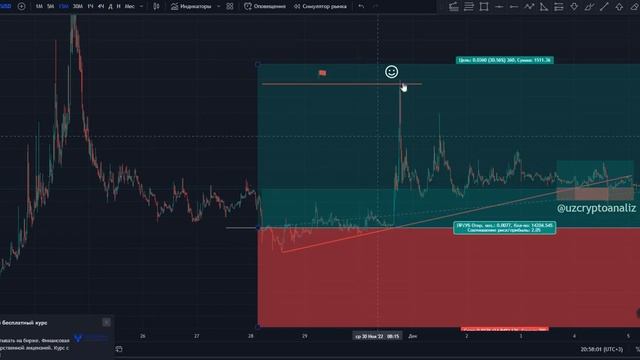Select the 1м timeframe
Viewport: 640px width, 360px height.
[x=39, y=6]
